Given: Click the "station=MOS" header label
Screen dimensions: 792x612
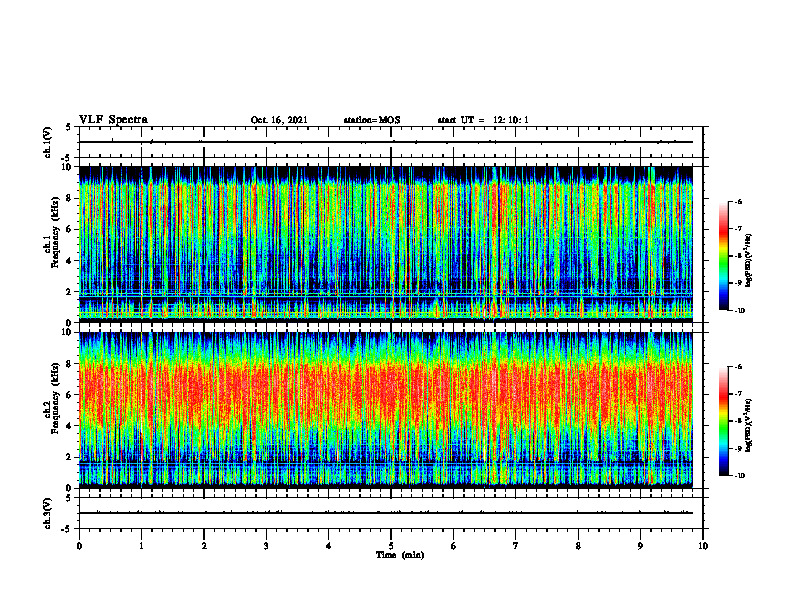Looking at the screenshot, I should pos(372,120).
